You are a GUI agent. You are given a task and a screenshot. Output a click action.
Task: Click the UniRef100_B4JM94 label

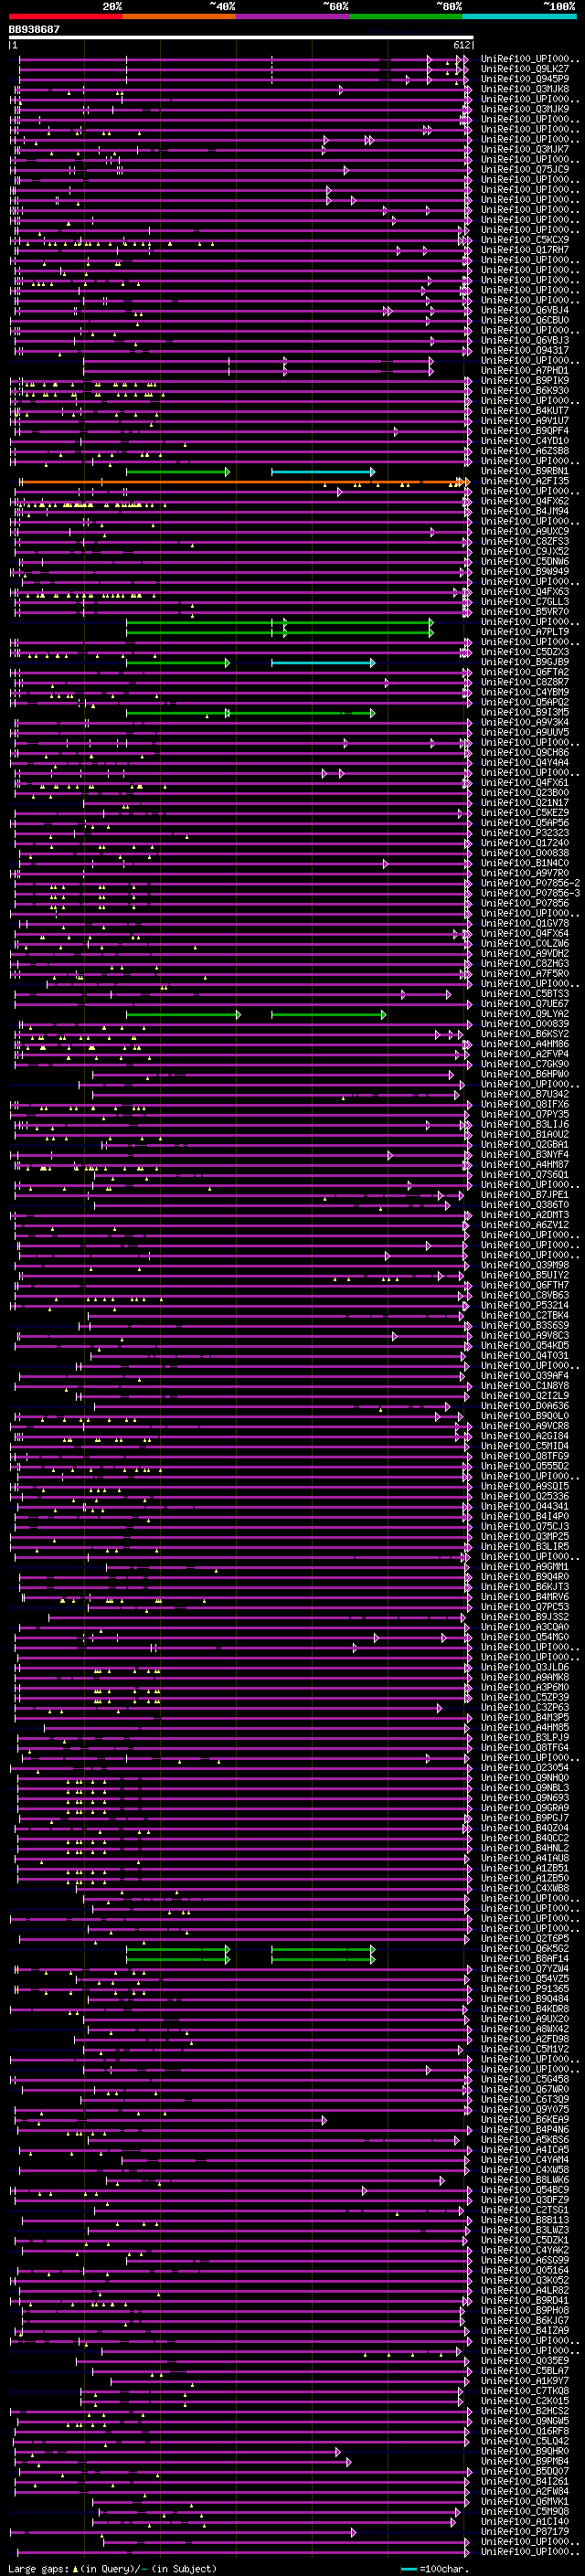click(x=525, y=511)
